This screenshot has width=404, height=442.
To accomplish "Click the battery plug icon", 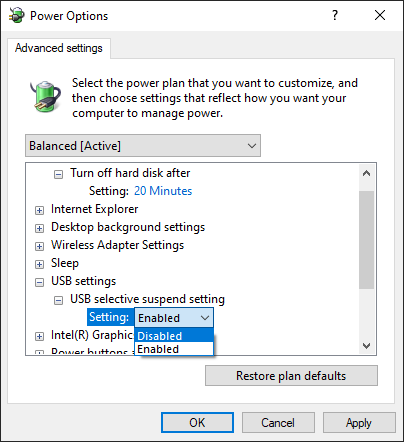I will 45,96.
